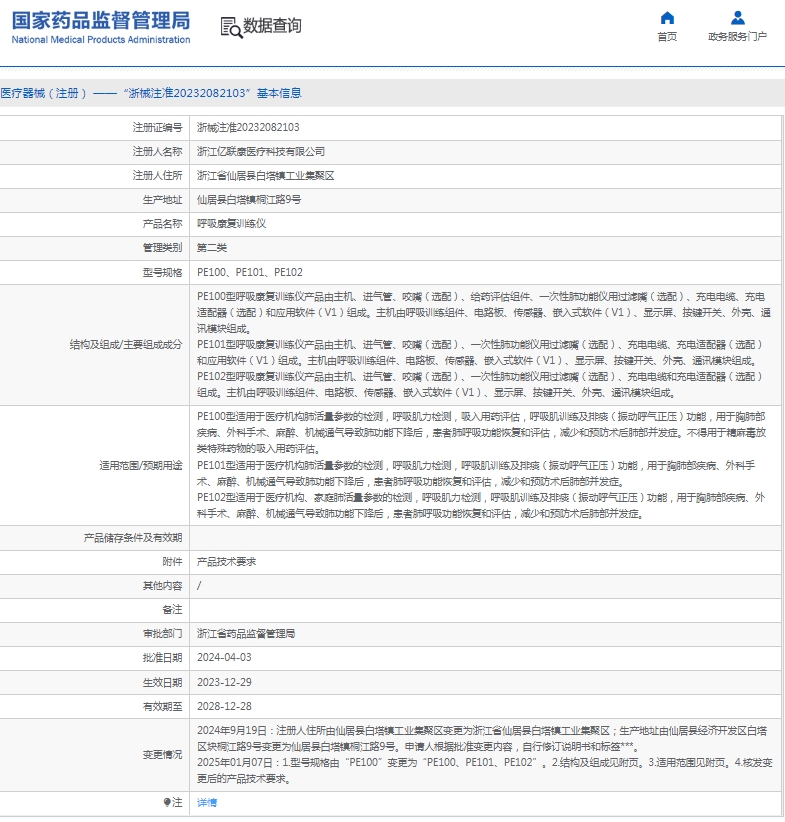Select approval date 2024-04-03
This screenshot has height=822, width=785.
tap(224, 658)
